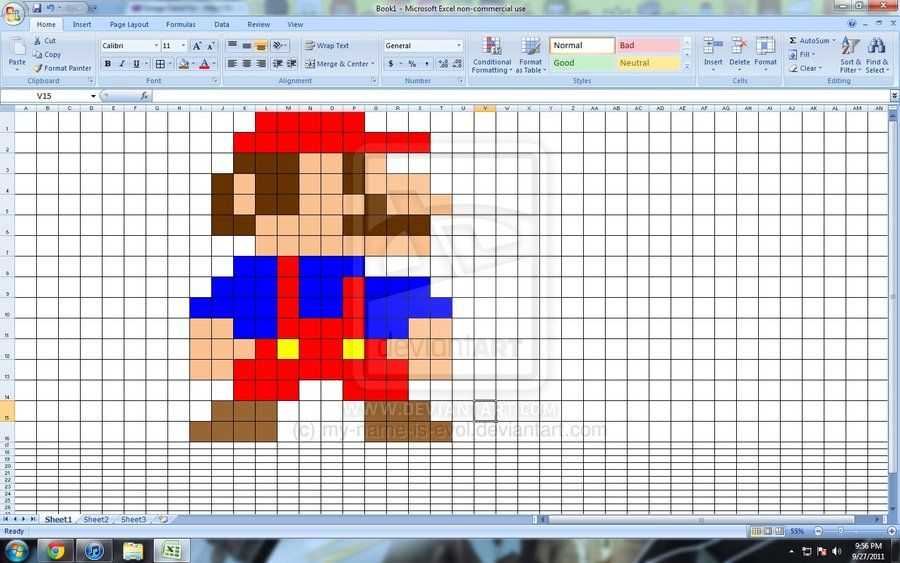Click Delete cells button
This screenshot has height=563, width=900.
point(739,55)
